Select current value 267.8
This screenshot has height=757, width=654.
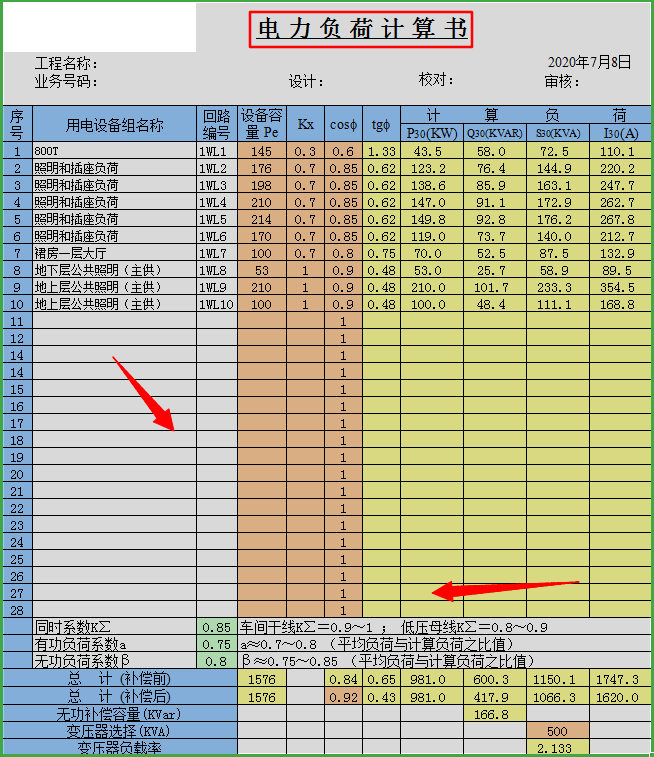(x=620, y=219)
